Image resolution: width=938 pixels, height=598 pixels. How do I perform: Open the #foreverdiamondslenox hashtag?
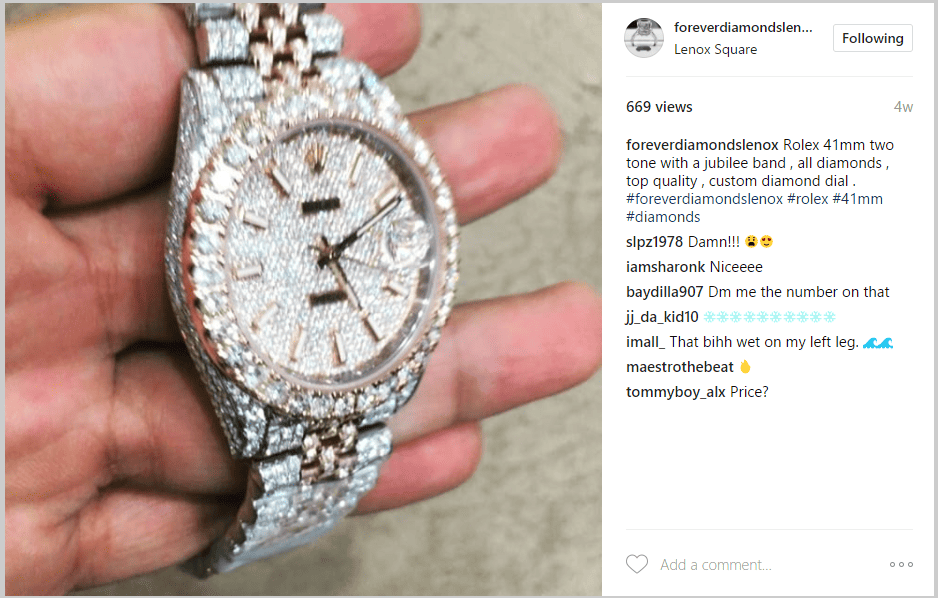click(x=704, y=199)
